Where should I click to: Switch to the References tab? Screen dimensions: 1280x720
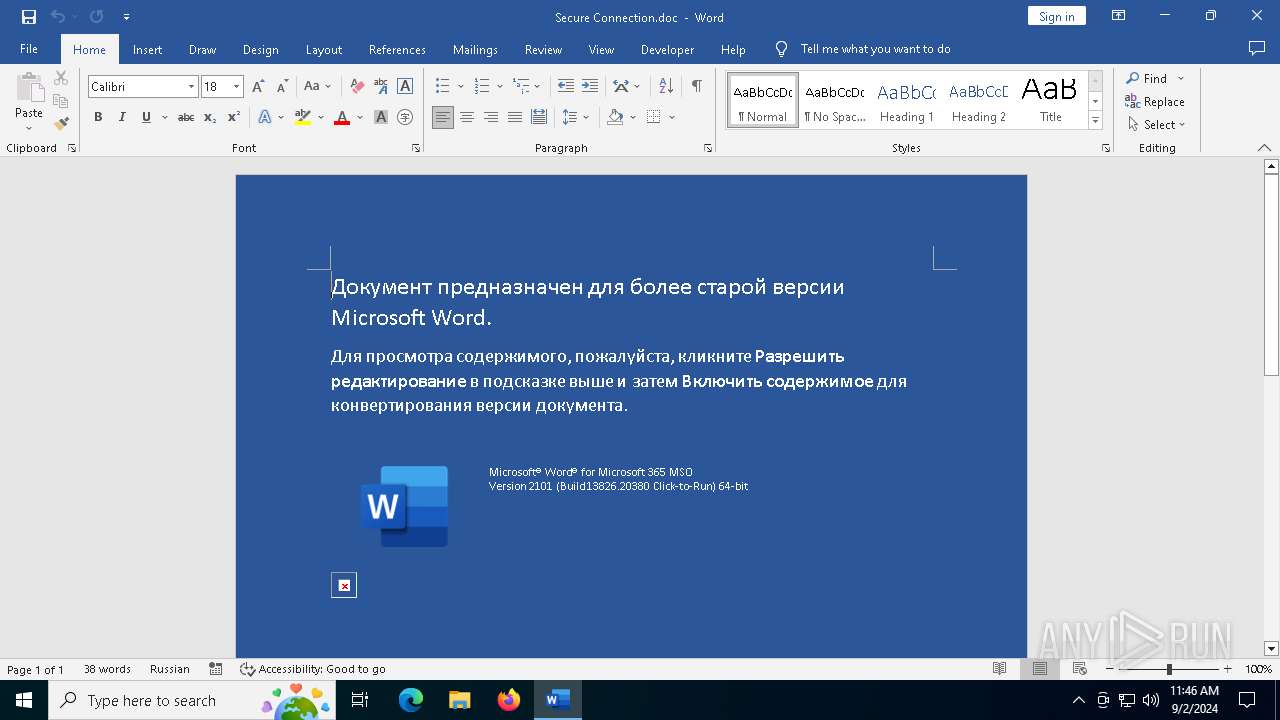397,49
